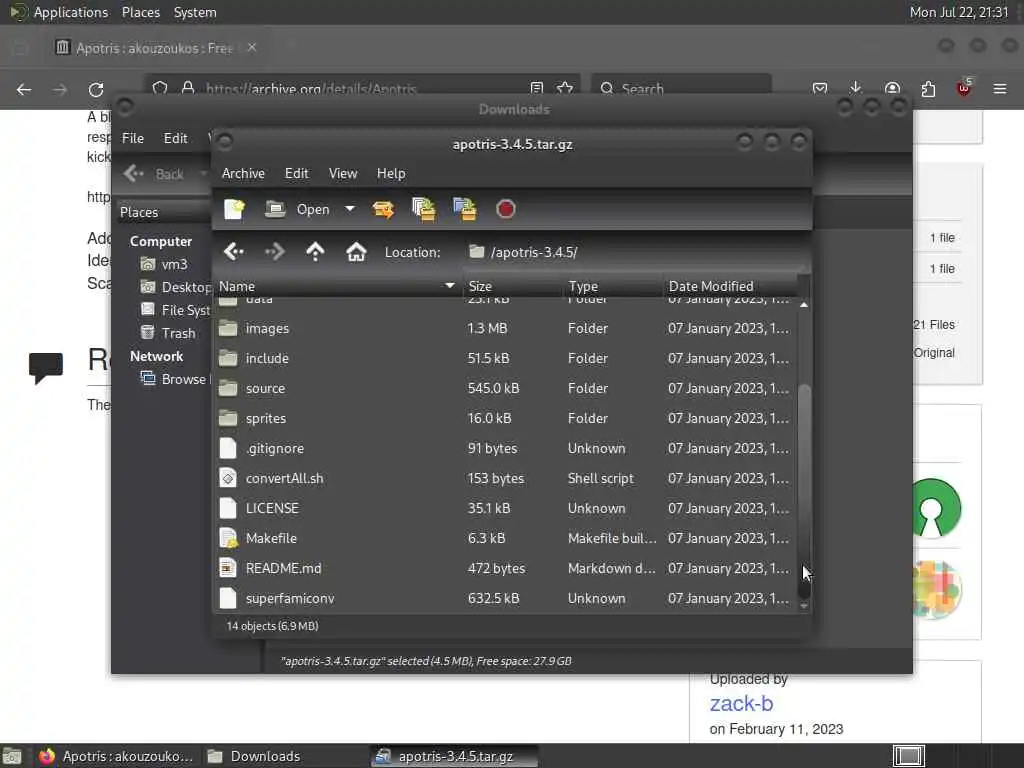Switch to the Firefox Apotris taskbar entry
This screenshot has height=768, width=1024.
pyautogui.click(x=116, y=756)
